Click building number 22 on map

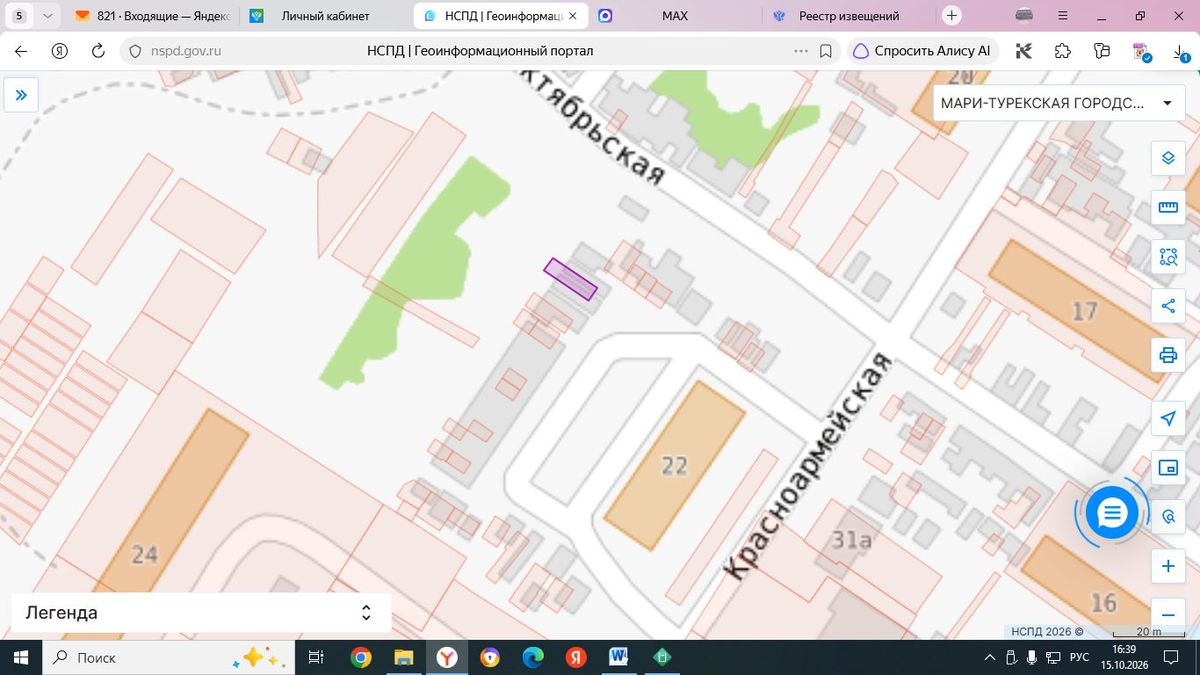tap(675, 465)
